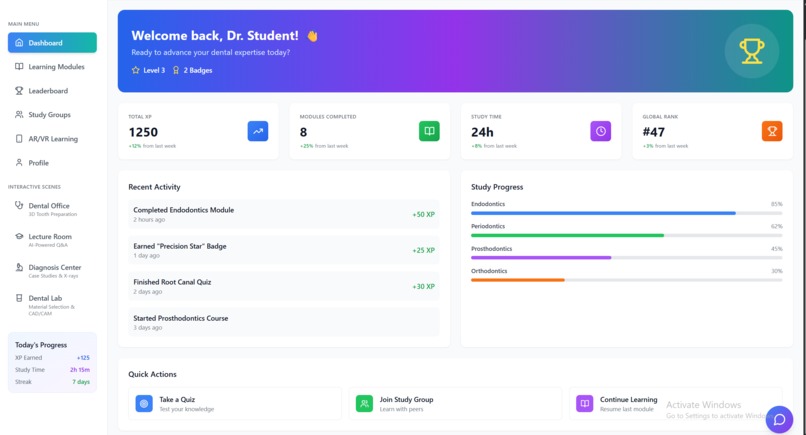Go to the Leaderboard page
806x435 pixels.
52,90
